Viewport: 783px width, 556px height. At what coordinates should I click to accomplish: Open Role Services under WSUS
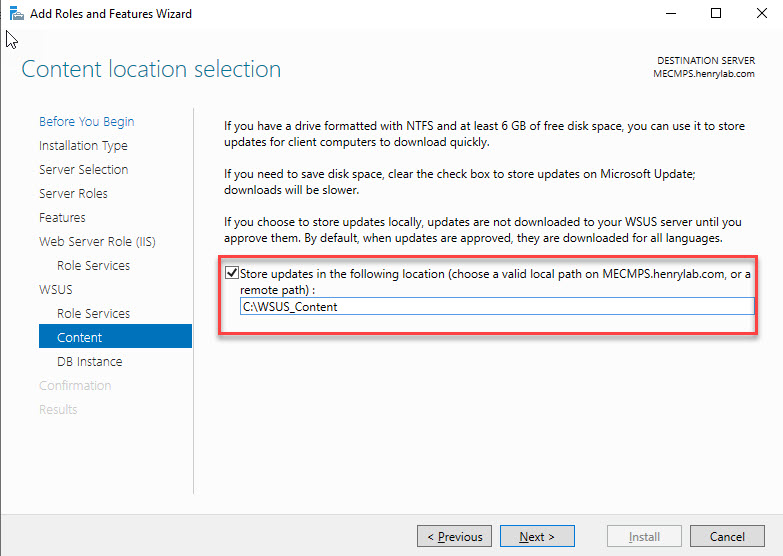[x=93, y=314]
